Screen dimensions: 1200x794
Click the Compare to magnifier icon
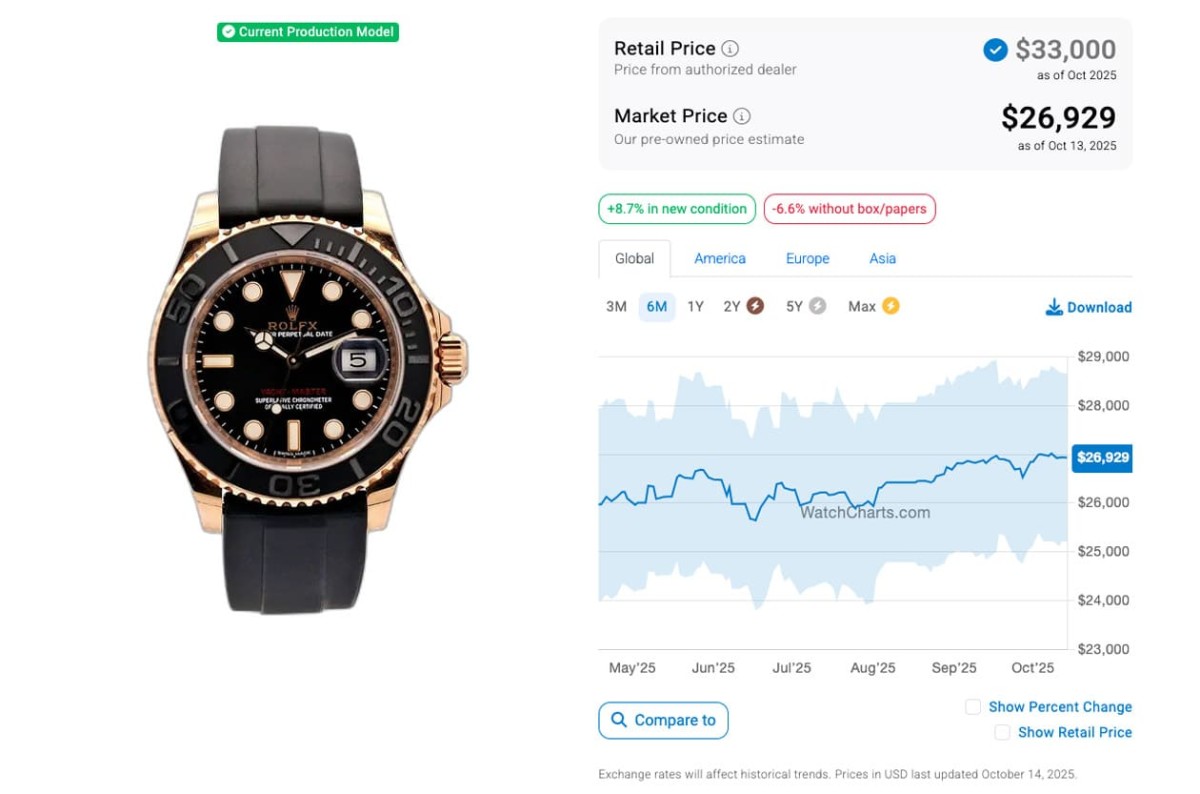click(619, 720)
